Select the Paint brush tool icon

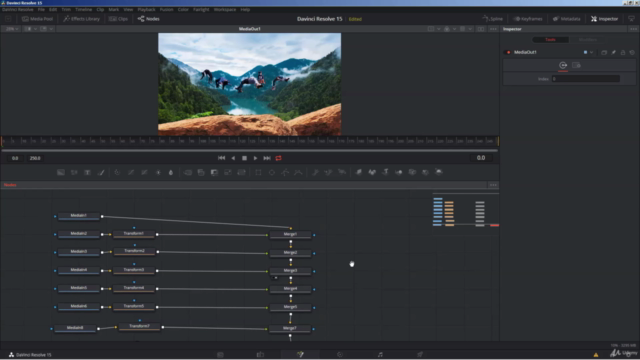click(x=101, y=172)
